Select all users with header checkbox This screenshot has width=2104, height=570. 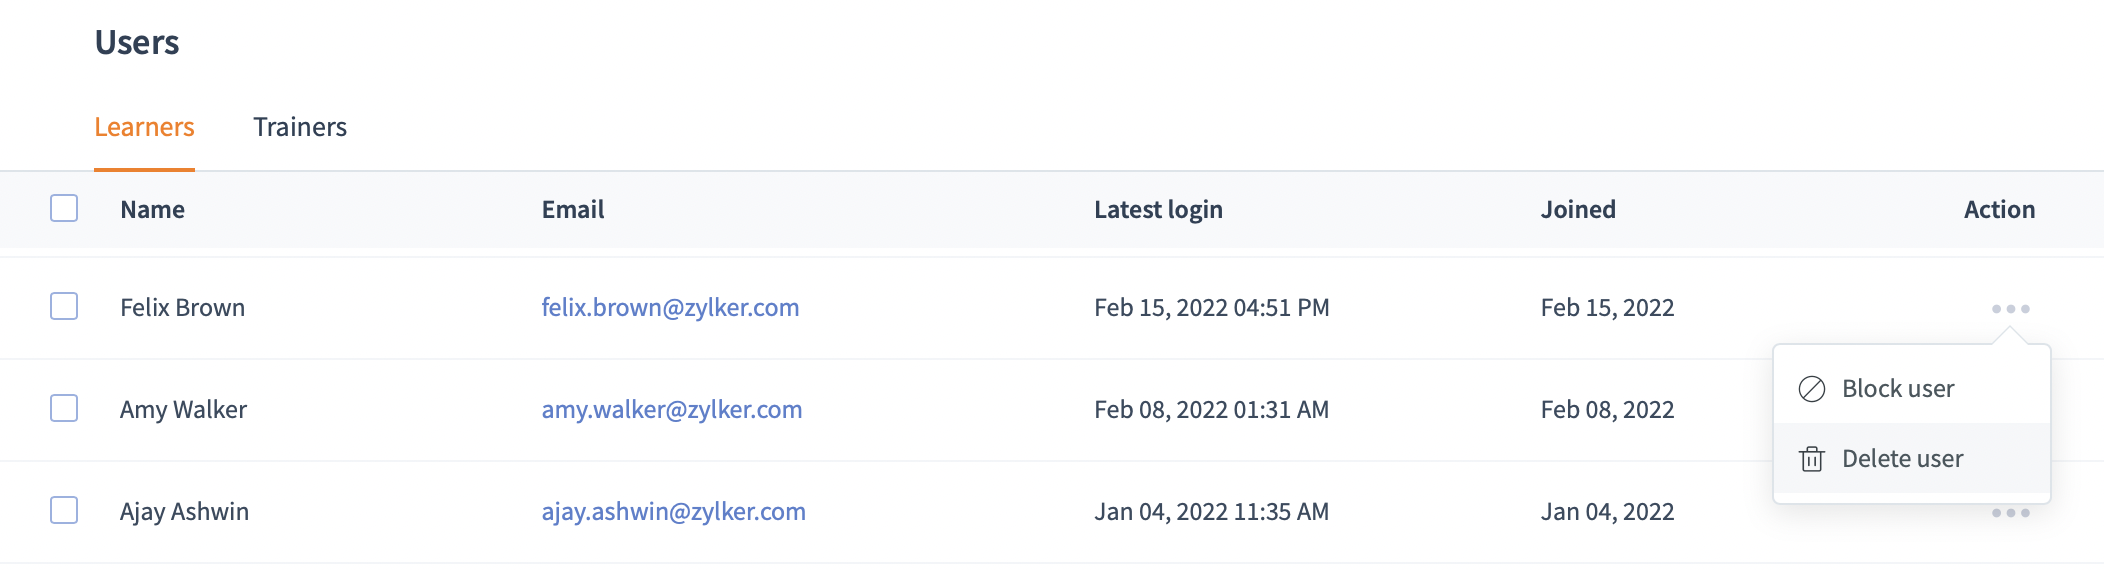(x=64, y=208)
